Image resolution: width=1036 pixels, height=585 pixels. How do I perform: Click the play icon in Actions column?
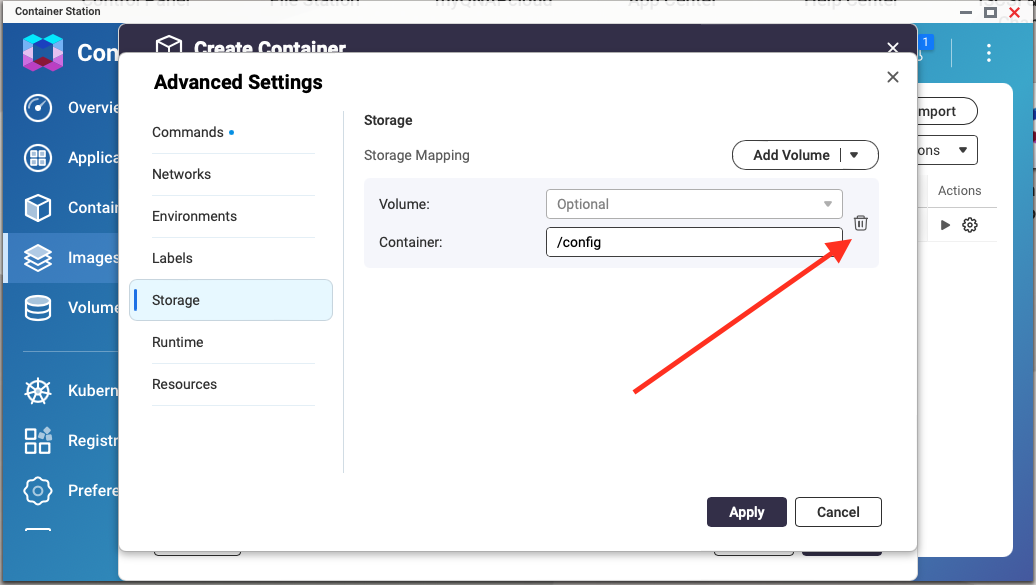[x=945, y=225]
